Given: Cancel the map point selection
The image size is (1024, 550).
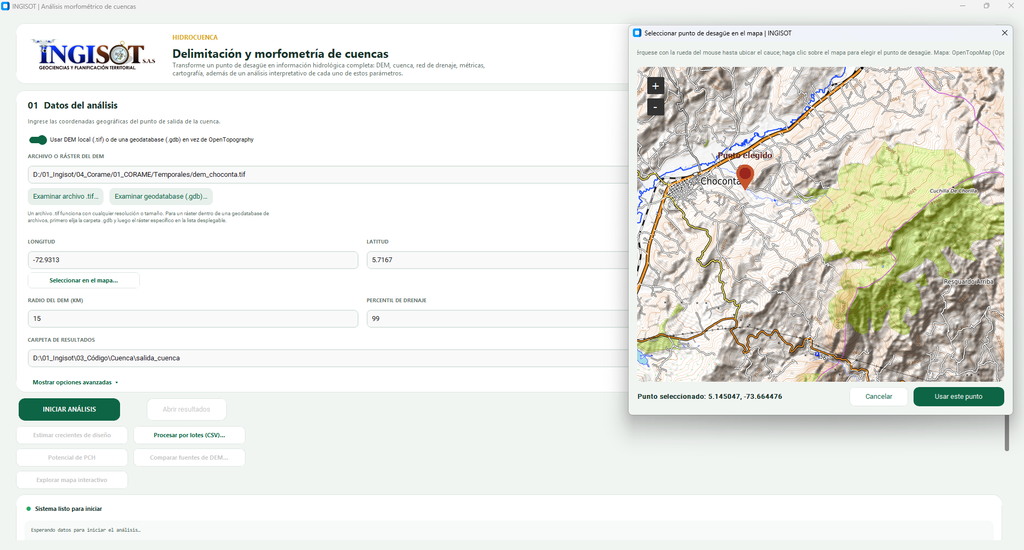Looking at the screenshot, I should pyautogui.click(x=878, y=396).
